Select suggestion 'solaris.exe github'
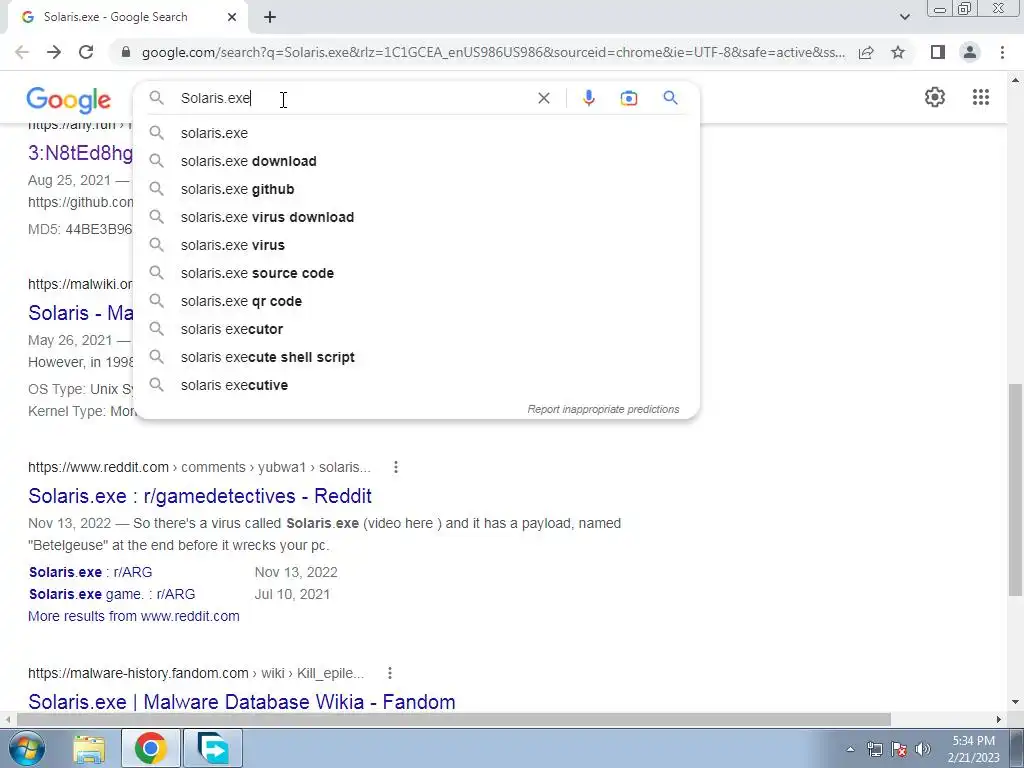The image size is (1024, 768). pos(416,189)
